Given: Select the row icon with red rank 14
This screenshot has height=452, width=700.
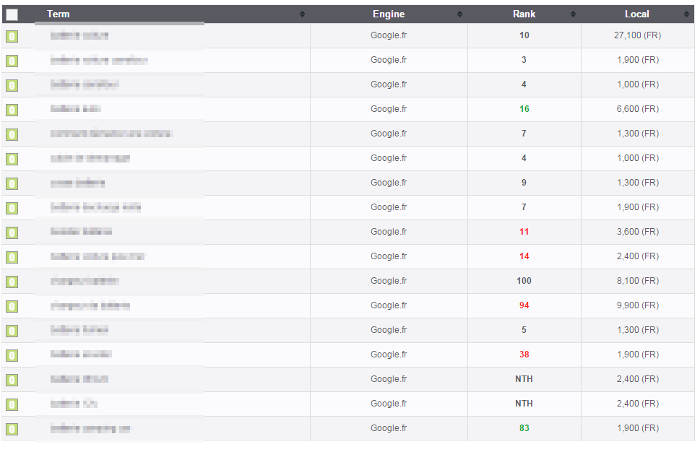Looking at the screenshot, I should pyautogui.click(x=12, y=257).
